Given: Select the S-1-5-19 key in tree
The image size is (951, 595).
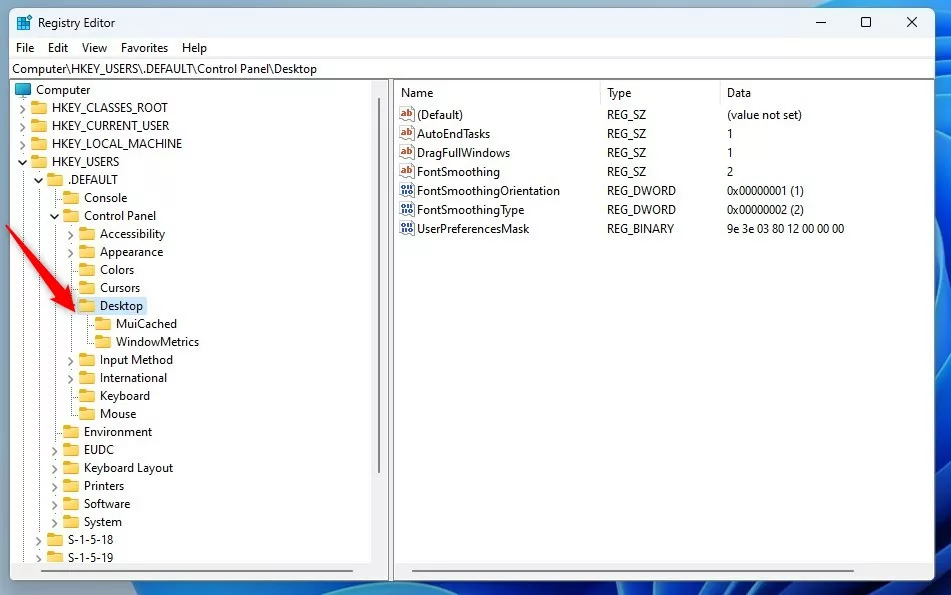Looking at the screenshot, I should point(90,558).
